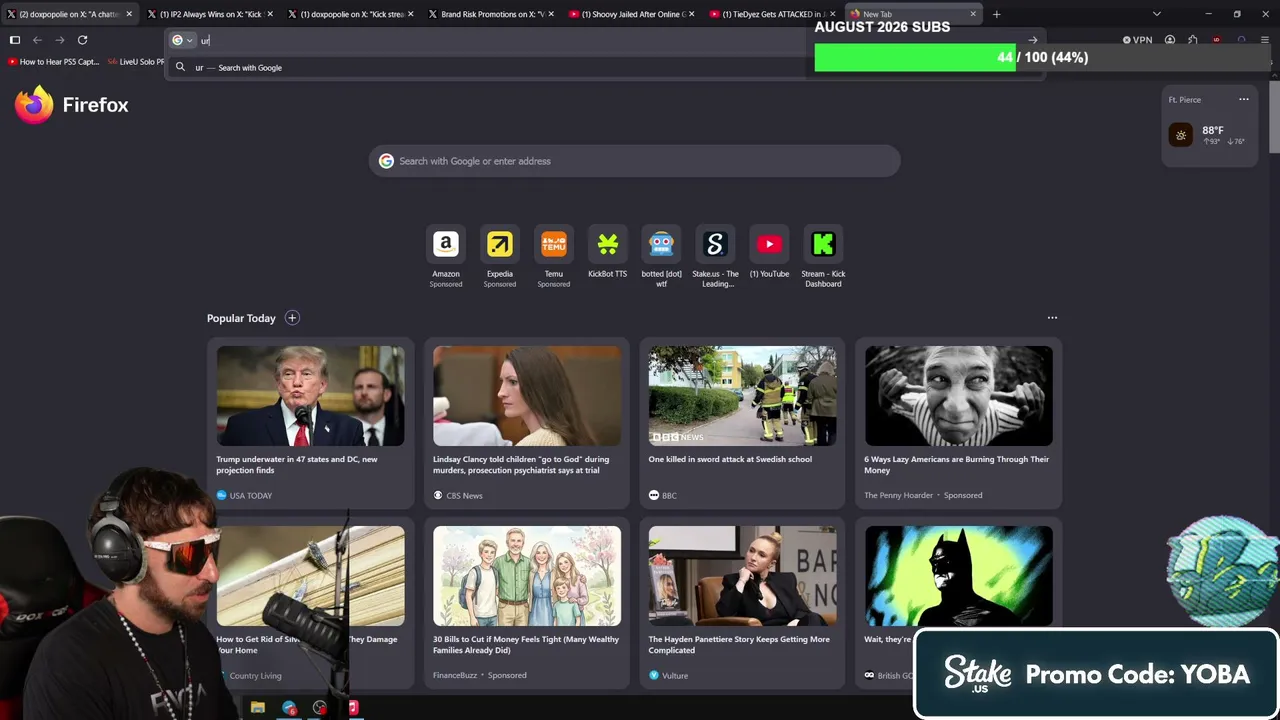
Task: Click the Firefox logo
Action: tap(34, 105)
